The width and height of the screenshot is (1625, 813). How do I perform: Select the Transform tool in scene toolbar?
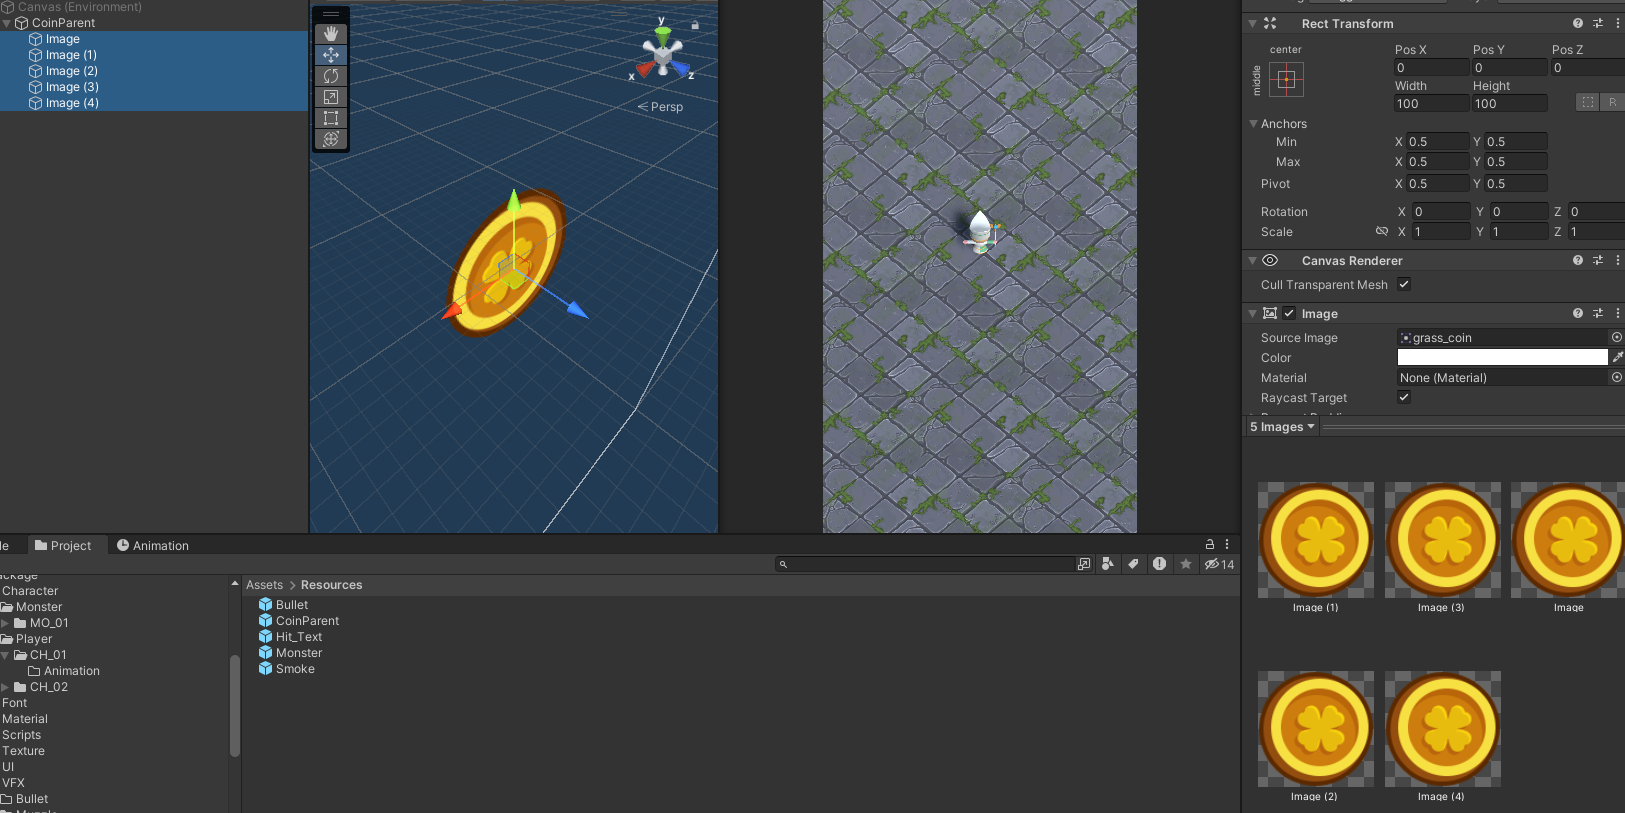coord(331,139)
